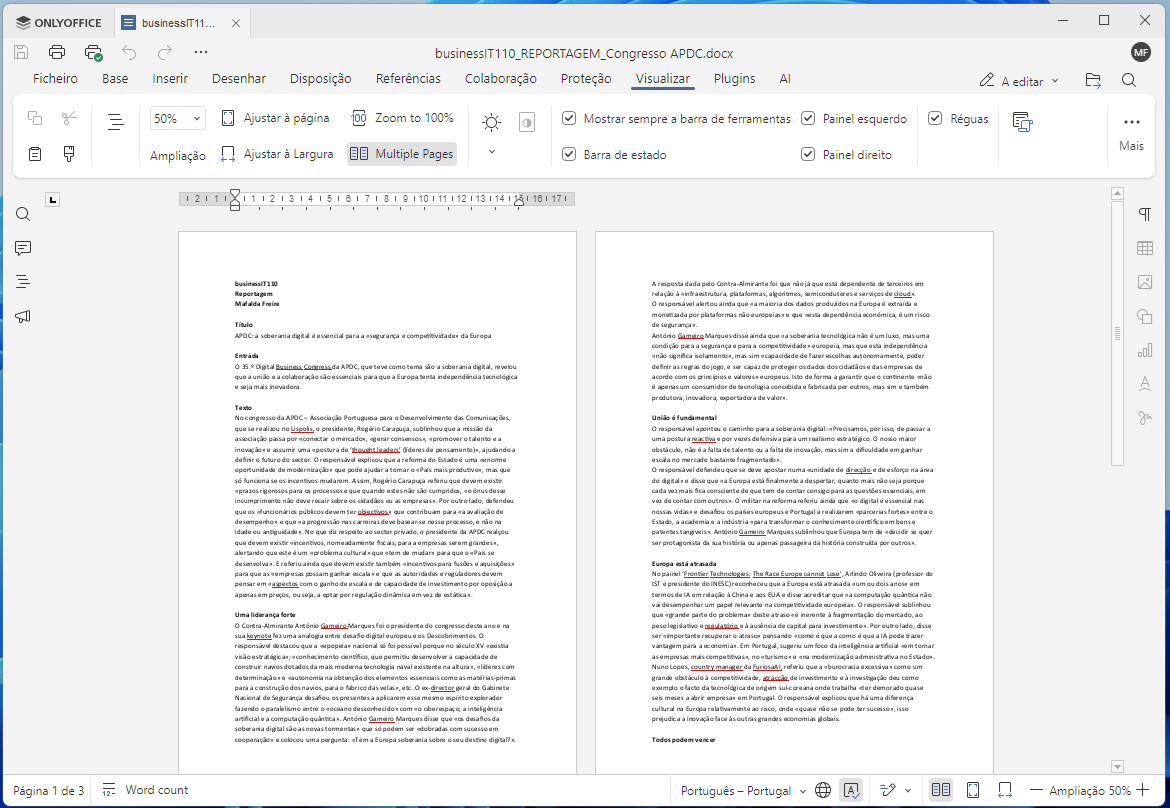Open the Ficheiro menu
The width and height of the screenshot is (1170, 808).
click(55, 78)
